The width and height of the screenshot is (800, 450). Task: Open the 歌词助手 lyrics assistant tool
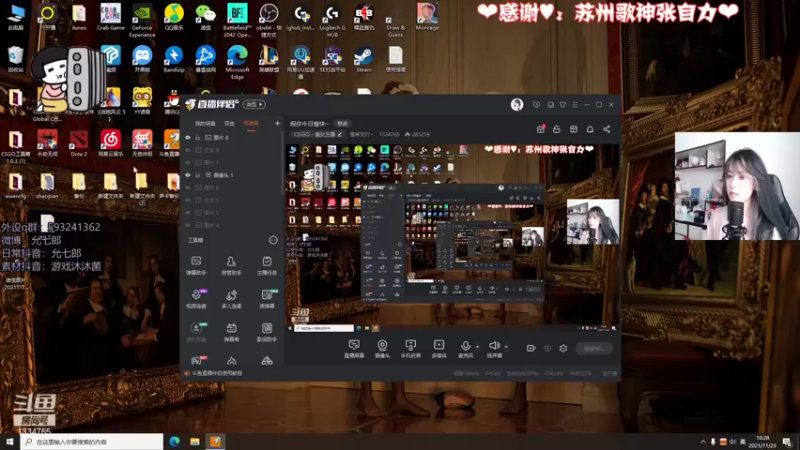pos(266,332)
